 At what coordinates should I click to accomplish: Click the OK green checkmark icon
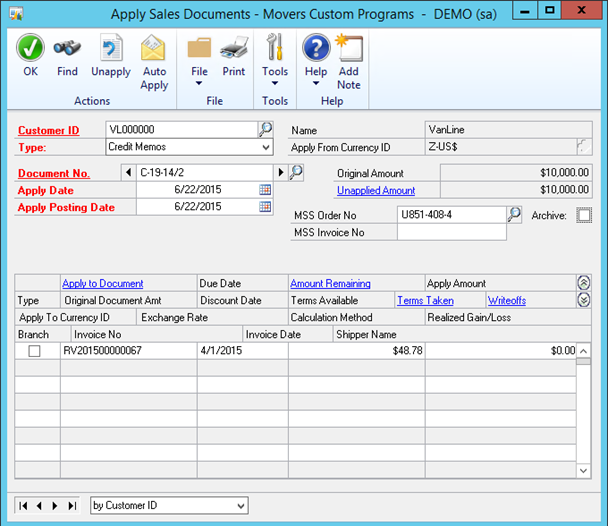click(30, 48)
